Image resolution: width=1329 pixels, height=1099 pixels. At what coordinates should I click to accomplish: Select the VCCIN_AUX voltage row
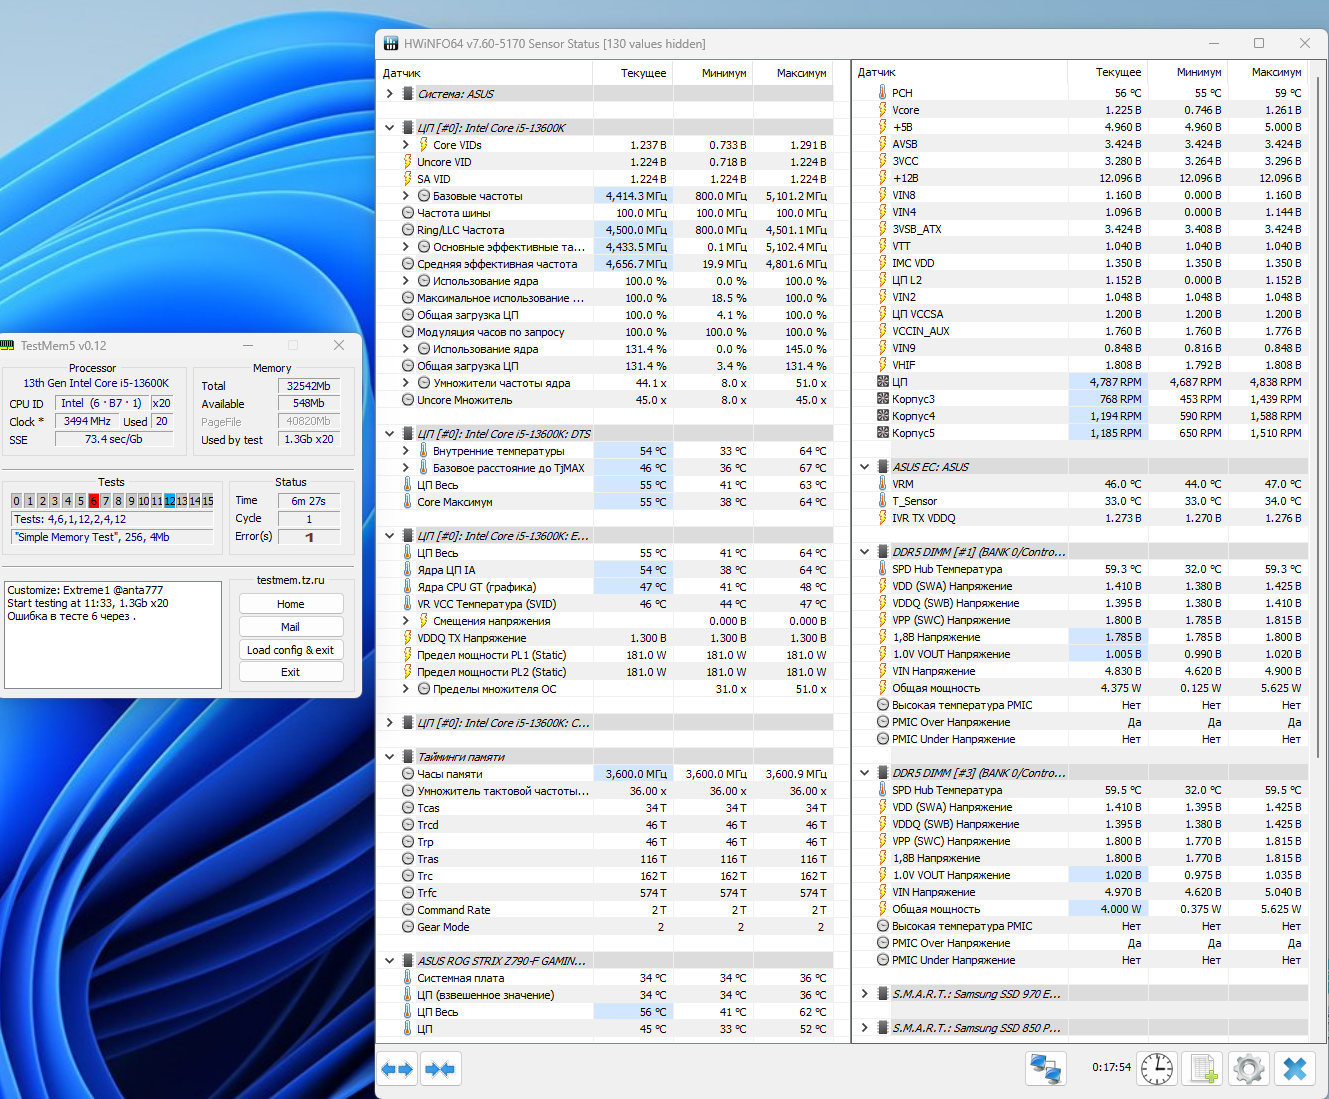coord(1081,331)
